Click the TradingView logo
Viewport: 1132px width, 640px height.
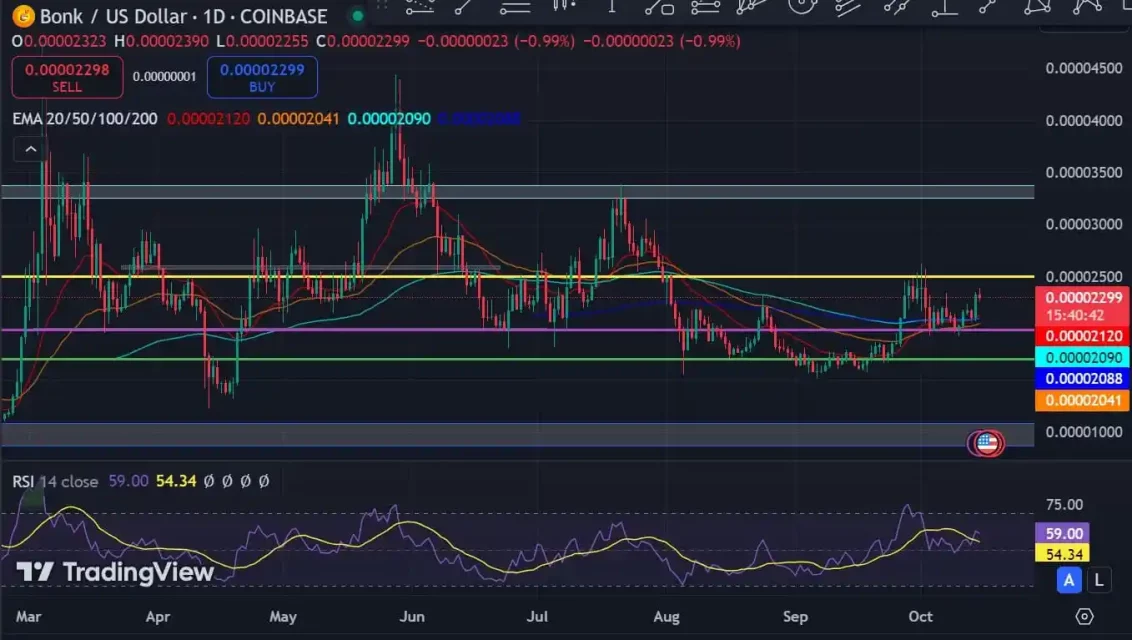116,572
